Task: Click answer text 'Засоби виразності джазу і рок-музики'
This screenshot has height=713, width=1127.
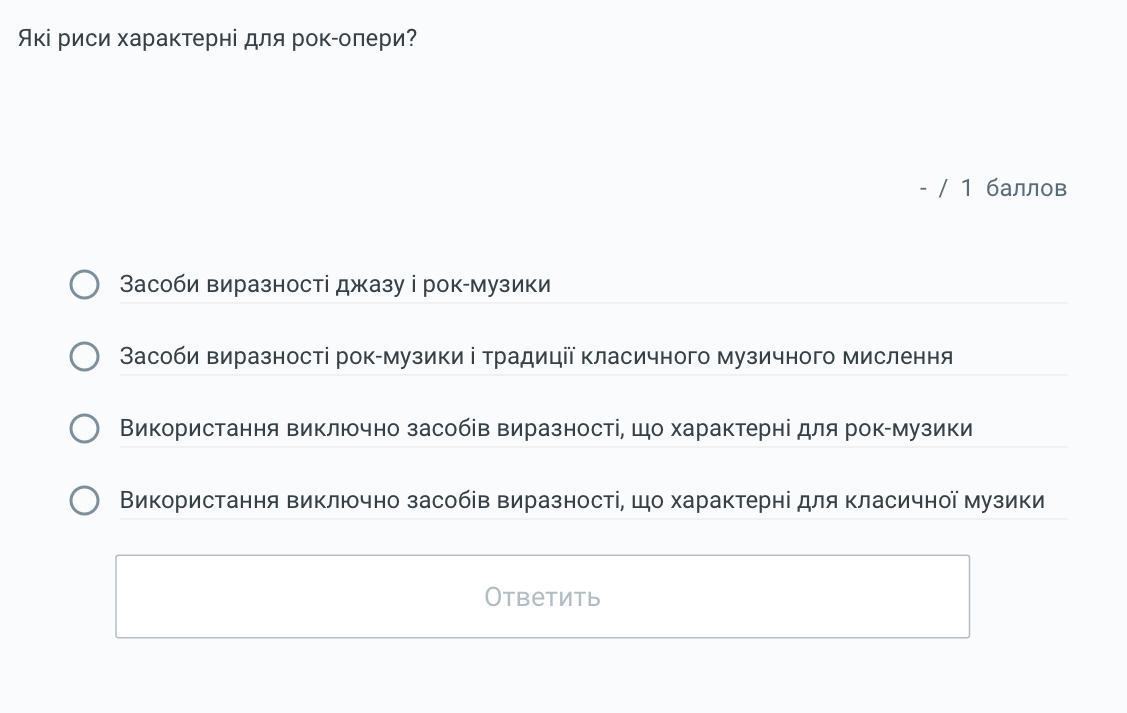Action: point(335,285)
